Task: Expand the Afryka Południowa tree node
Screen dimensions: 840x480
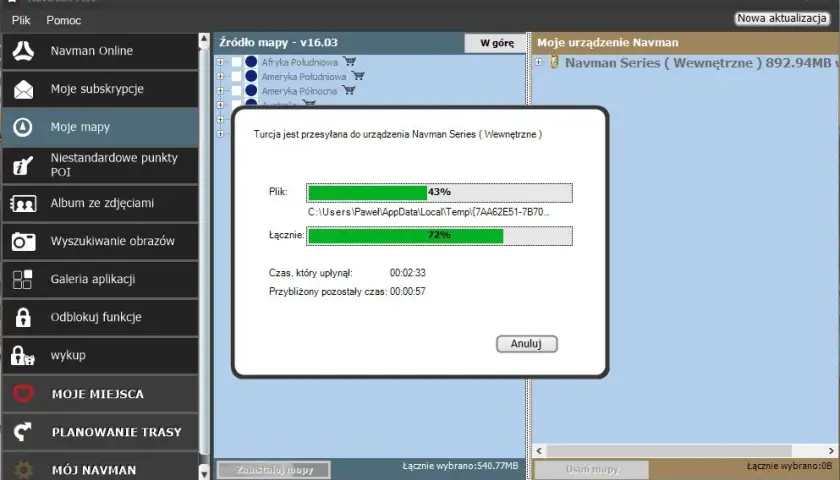Action: (x=220, y=62)
